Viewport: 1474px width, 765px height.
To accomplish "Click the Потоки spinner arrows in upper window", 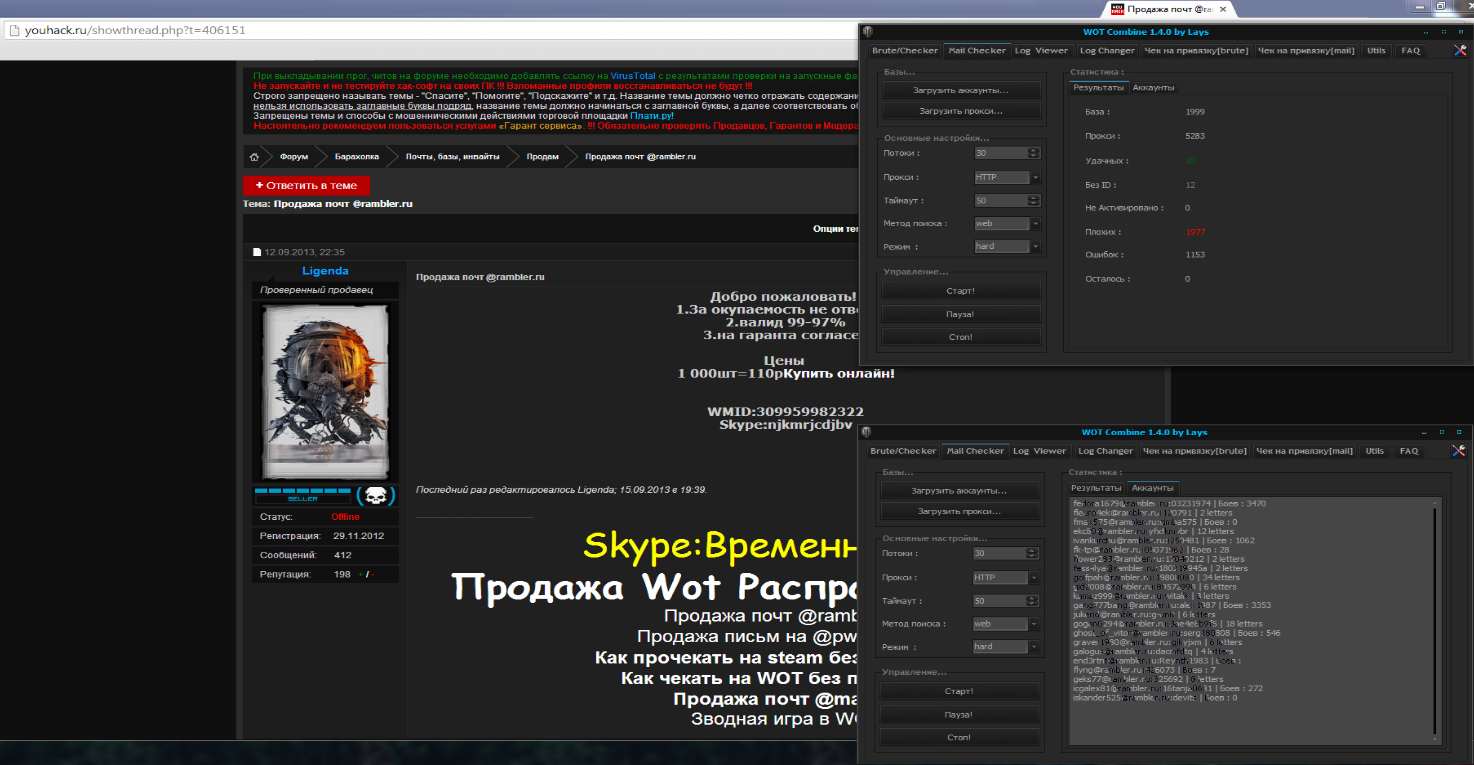I will [x=1034, y=153].
